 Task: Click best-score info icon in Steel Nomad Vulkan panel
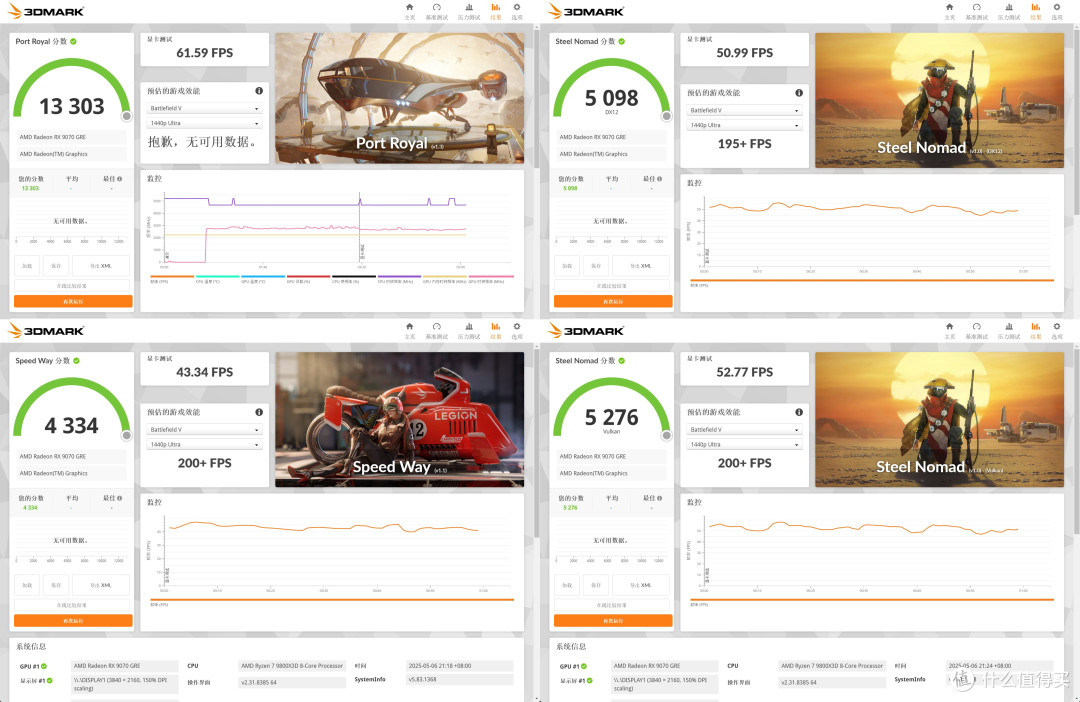click(x=660, y=498)
